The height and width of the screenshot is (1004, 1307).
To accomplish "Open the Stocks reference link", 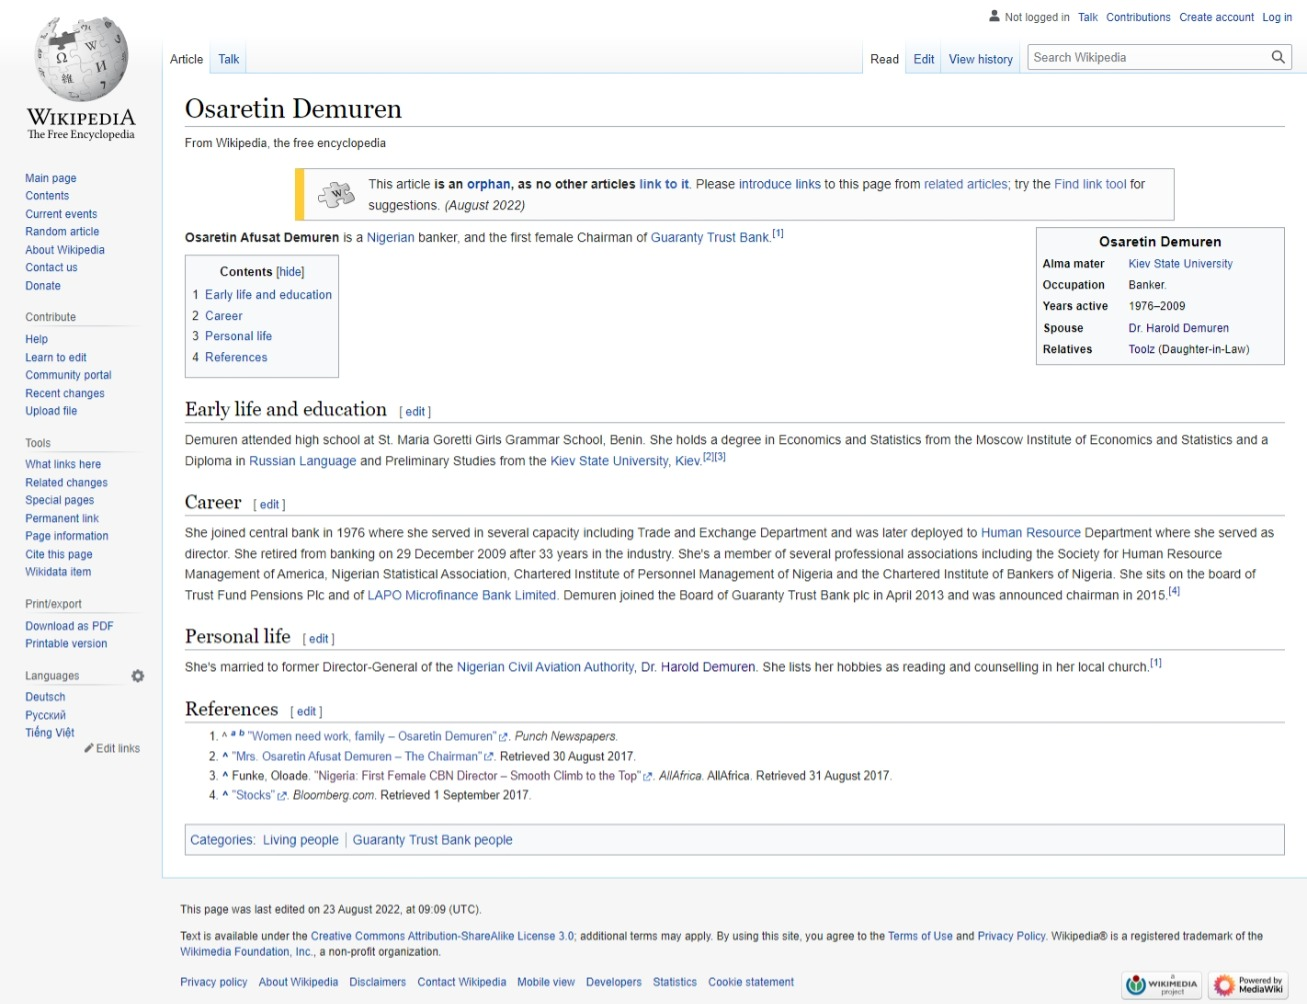I will [254, 796].
